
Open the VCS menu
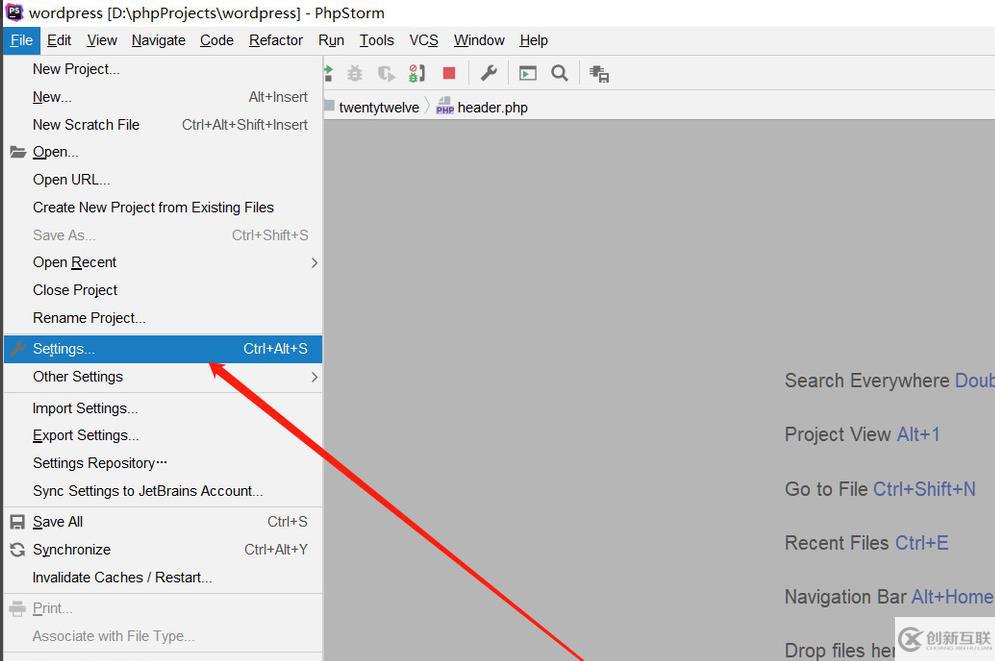coord(424,41)
